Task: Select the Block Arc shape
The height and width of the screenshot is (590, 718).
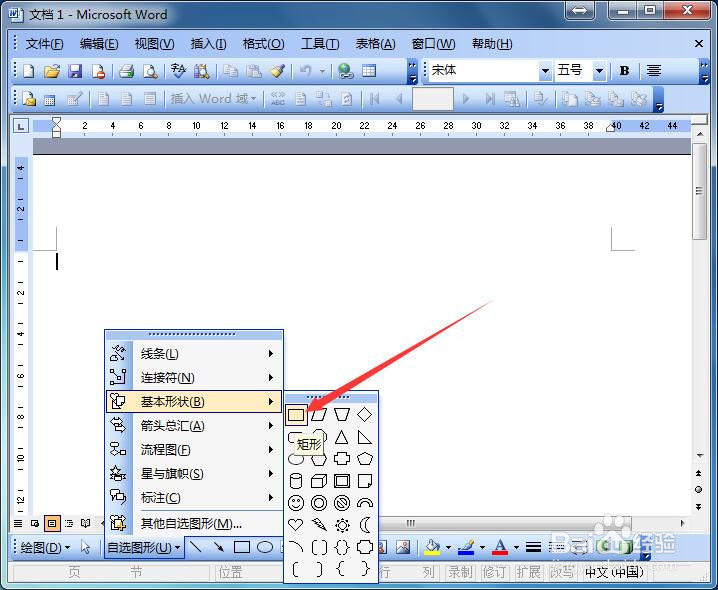Action: 364,503
